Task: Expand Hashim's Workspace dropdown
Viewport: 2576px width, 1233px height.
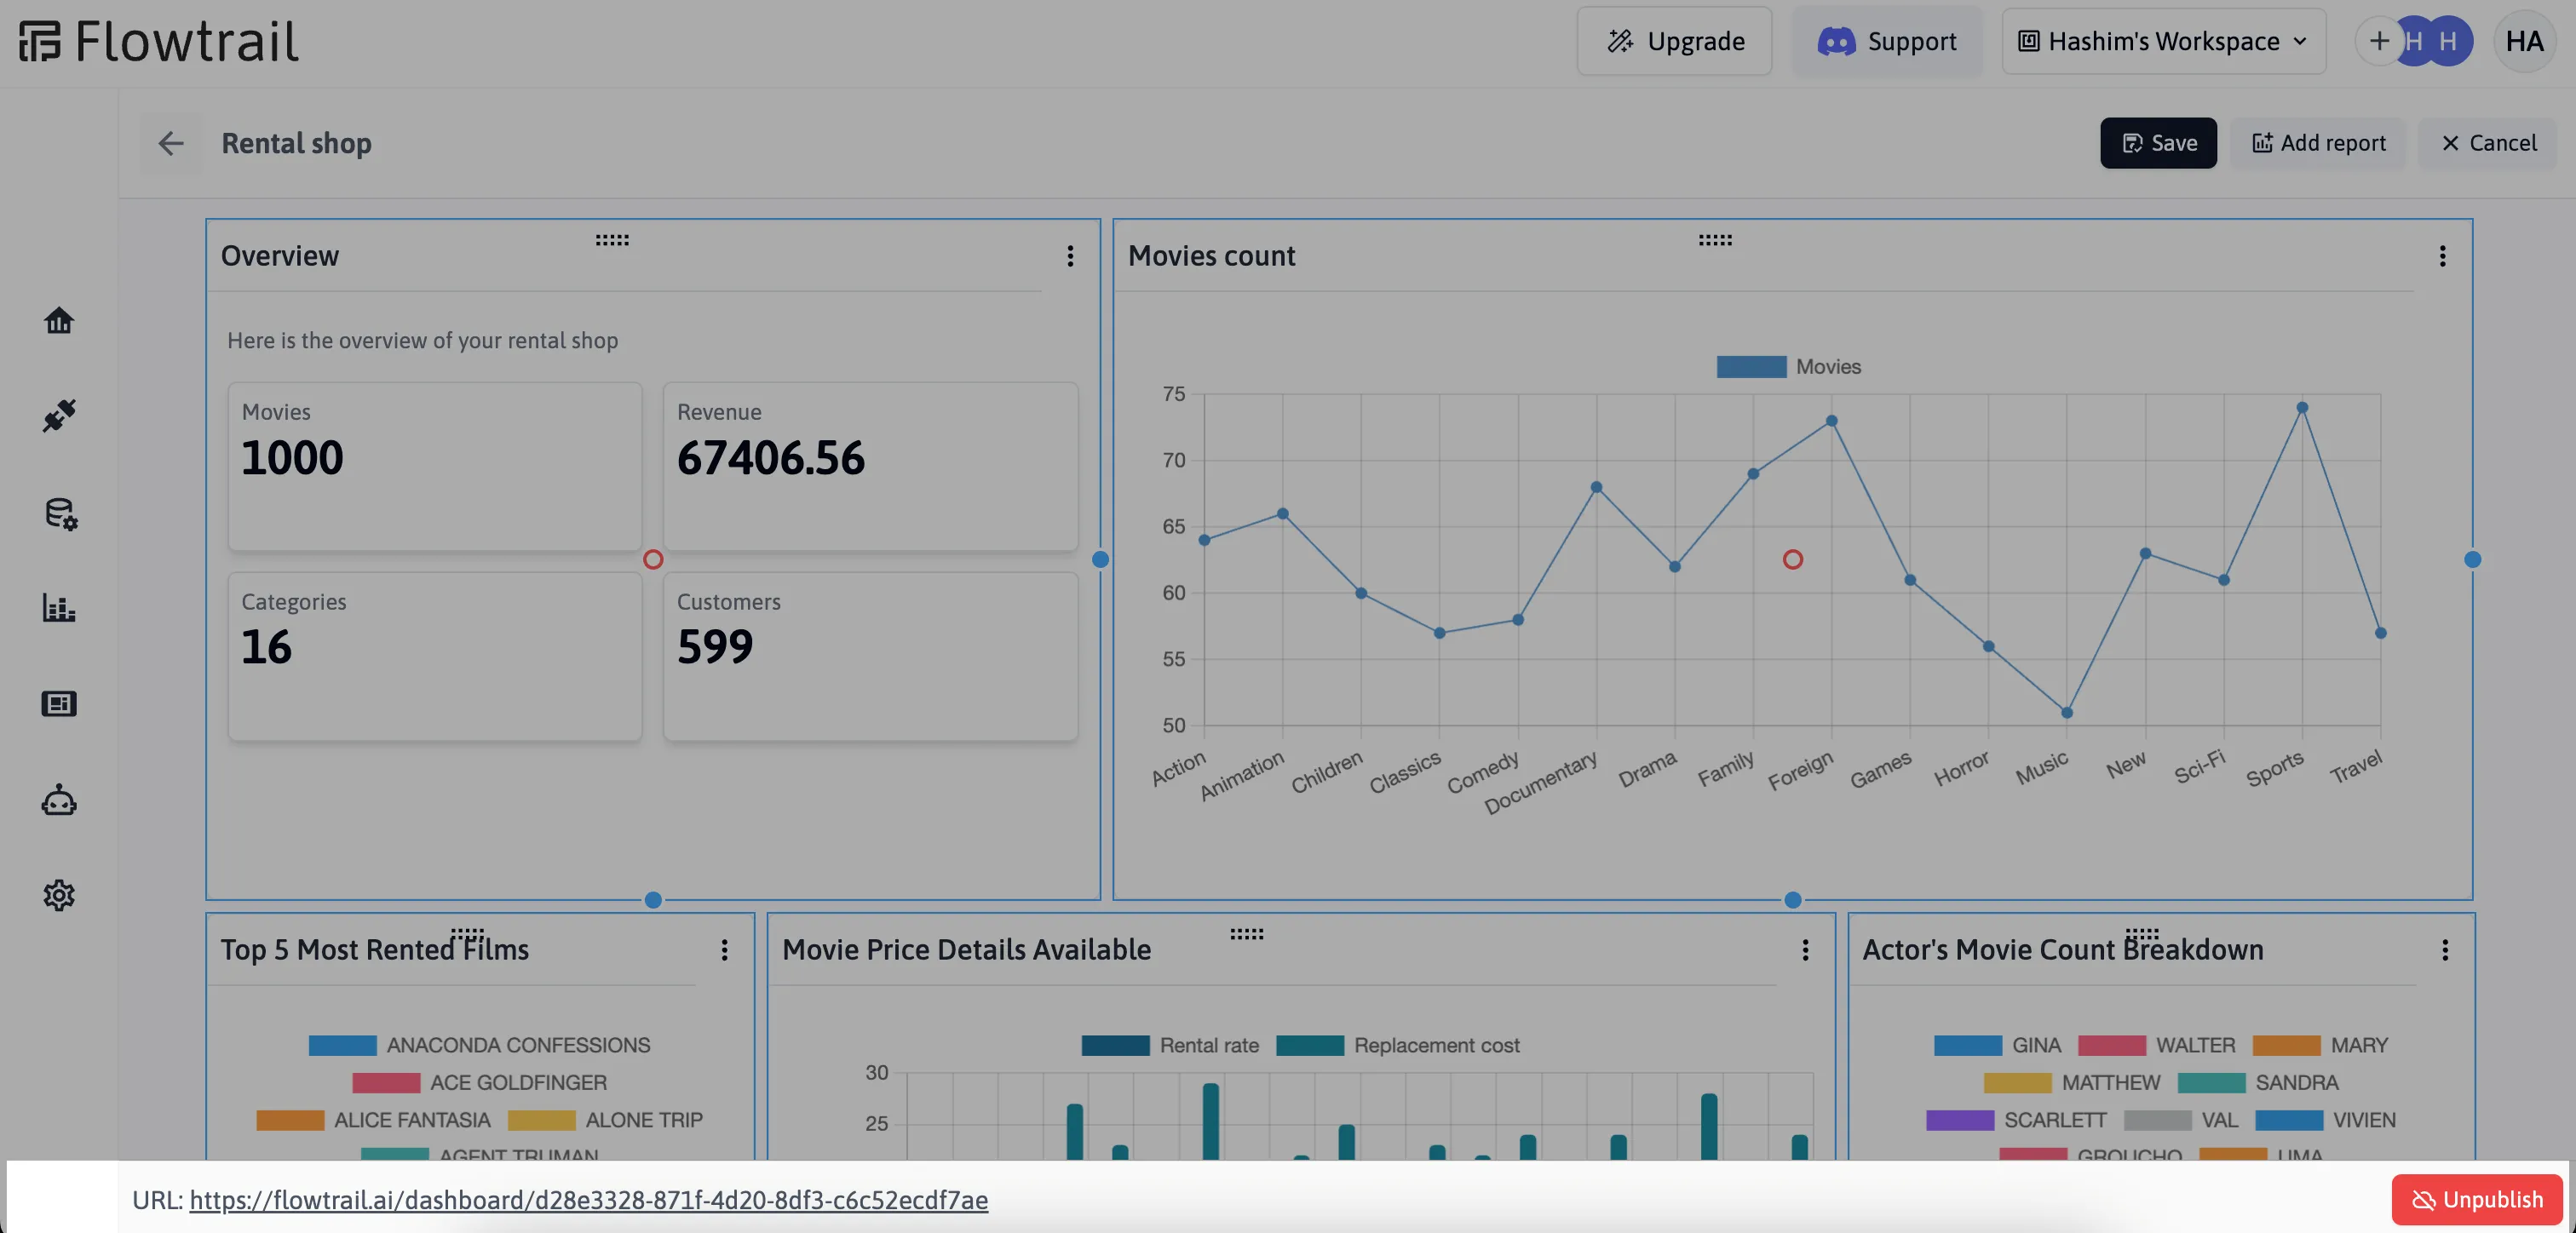Action: [x=2163, y=41]
